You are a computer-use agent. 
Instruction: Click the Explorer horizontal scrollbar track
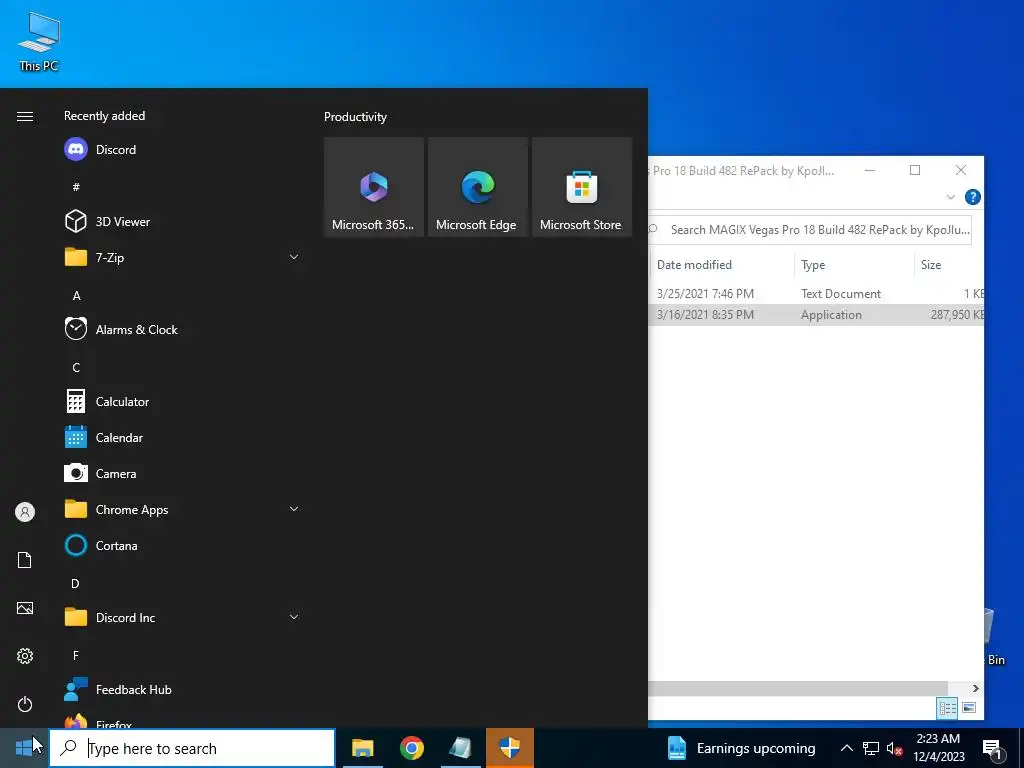798,688
